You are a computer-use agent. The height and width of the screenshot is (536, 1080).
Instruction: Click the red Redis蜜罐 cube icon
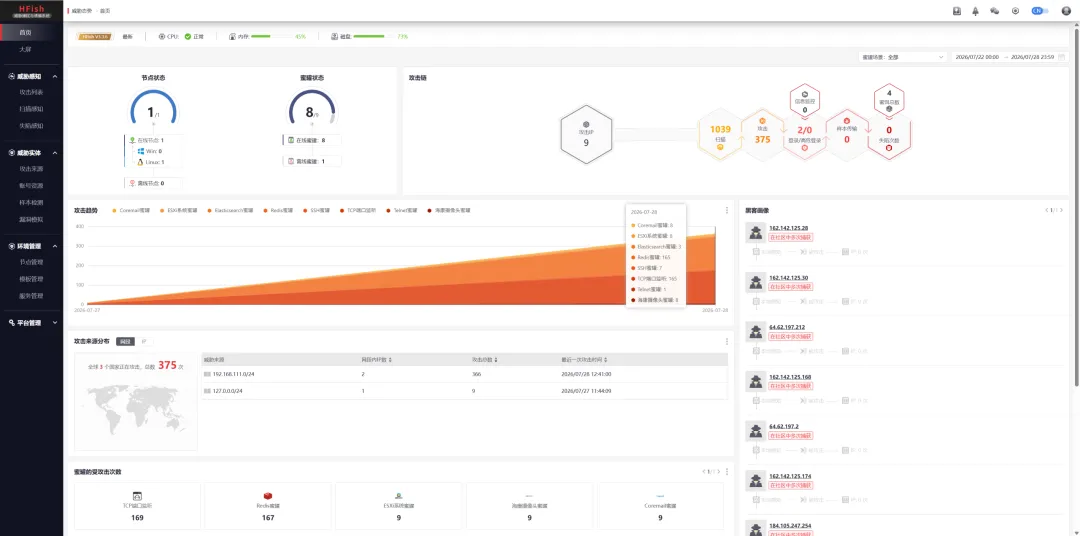(x=268, y=495)
